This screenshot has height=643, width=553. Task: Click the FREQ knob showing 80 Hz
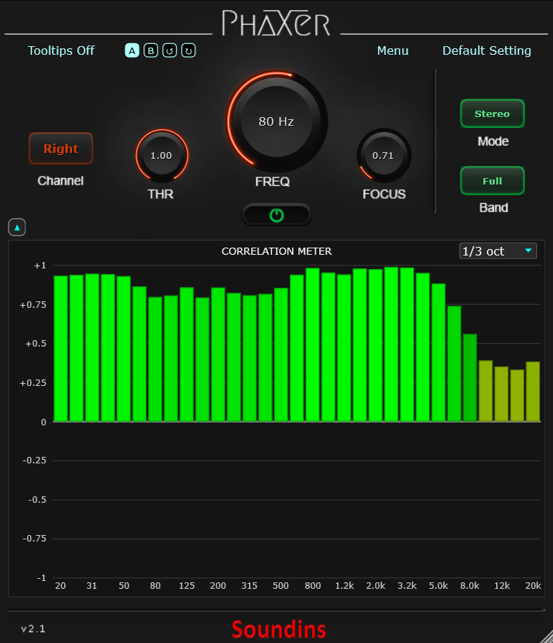(276, 122)
